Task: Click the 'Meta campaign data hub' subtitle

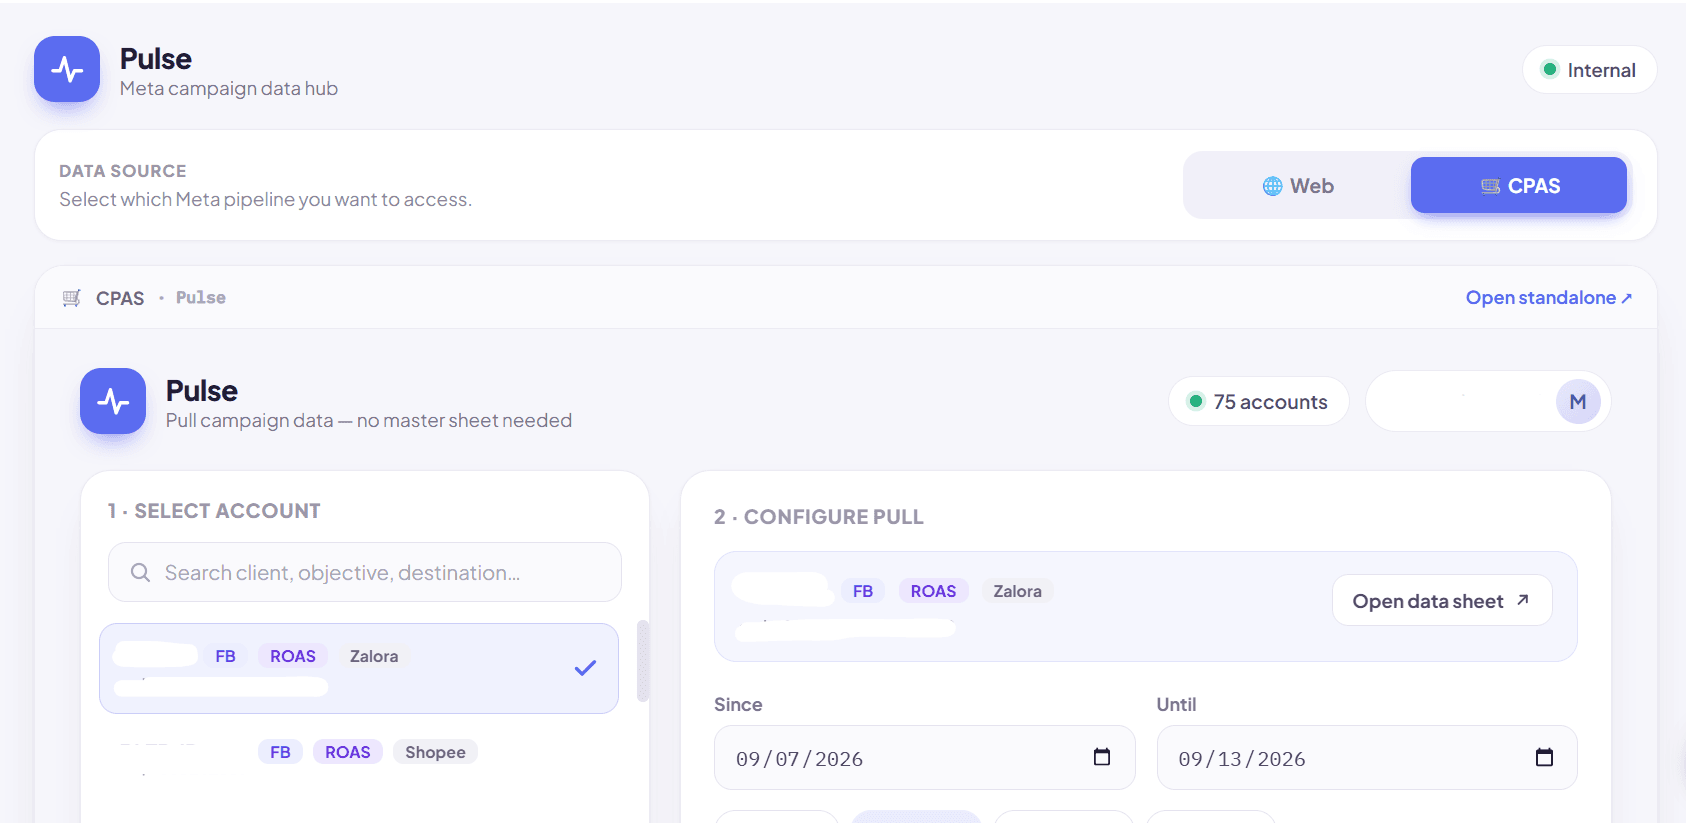Action: (229, 88)
